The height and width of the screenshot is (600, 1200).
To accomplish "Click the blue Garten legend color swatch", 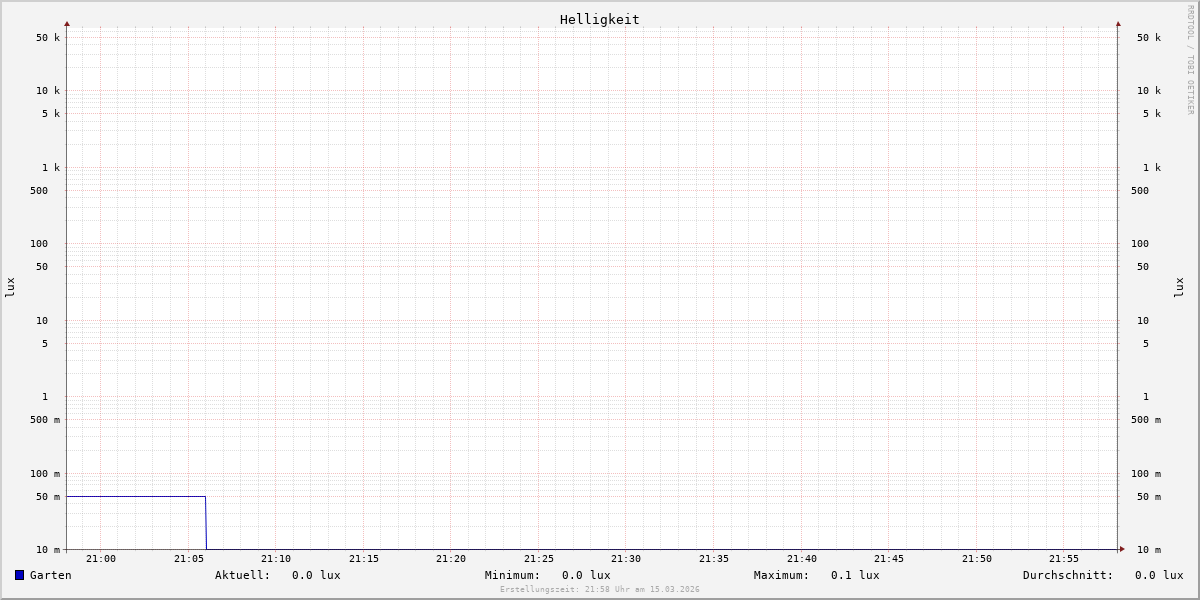I will [19, 575].
